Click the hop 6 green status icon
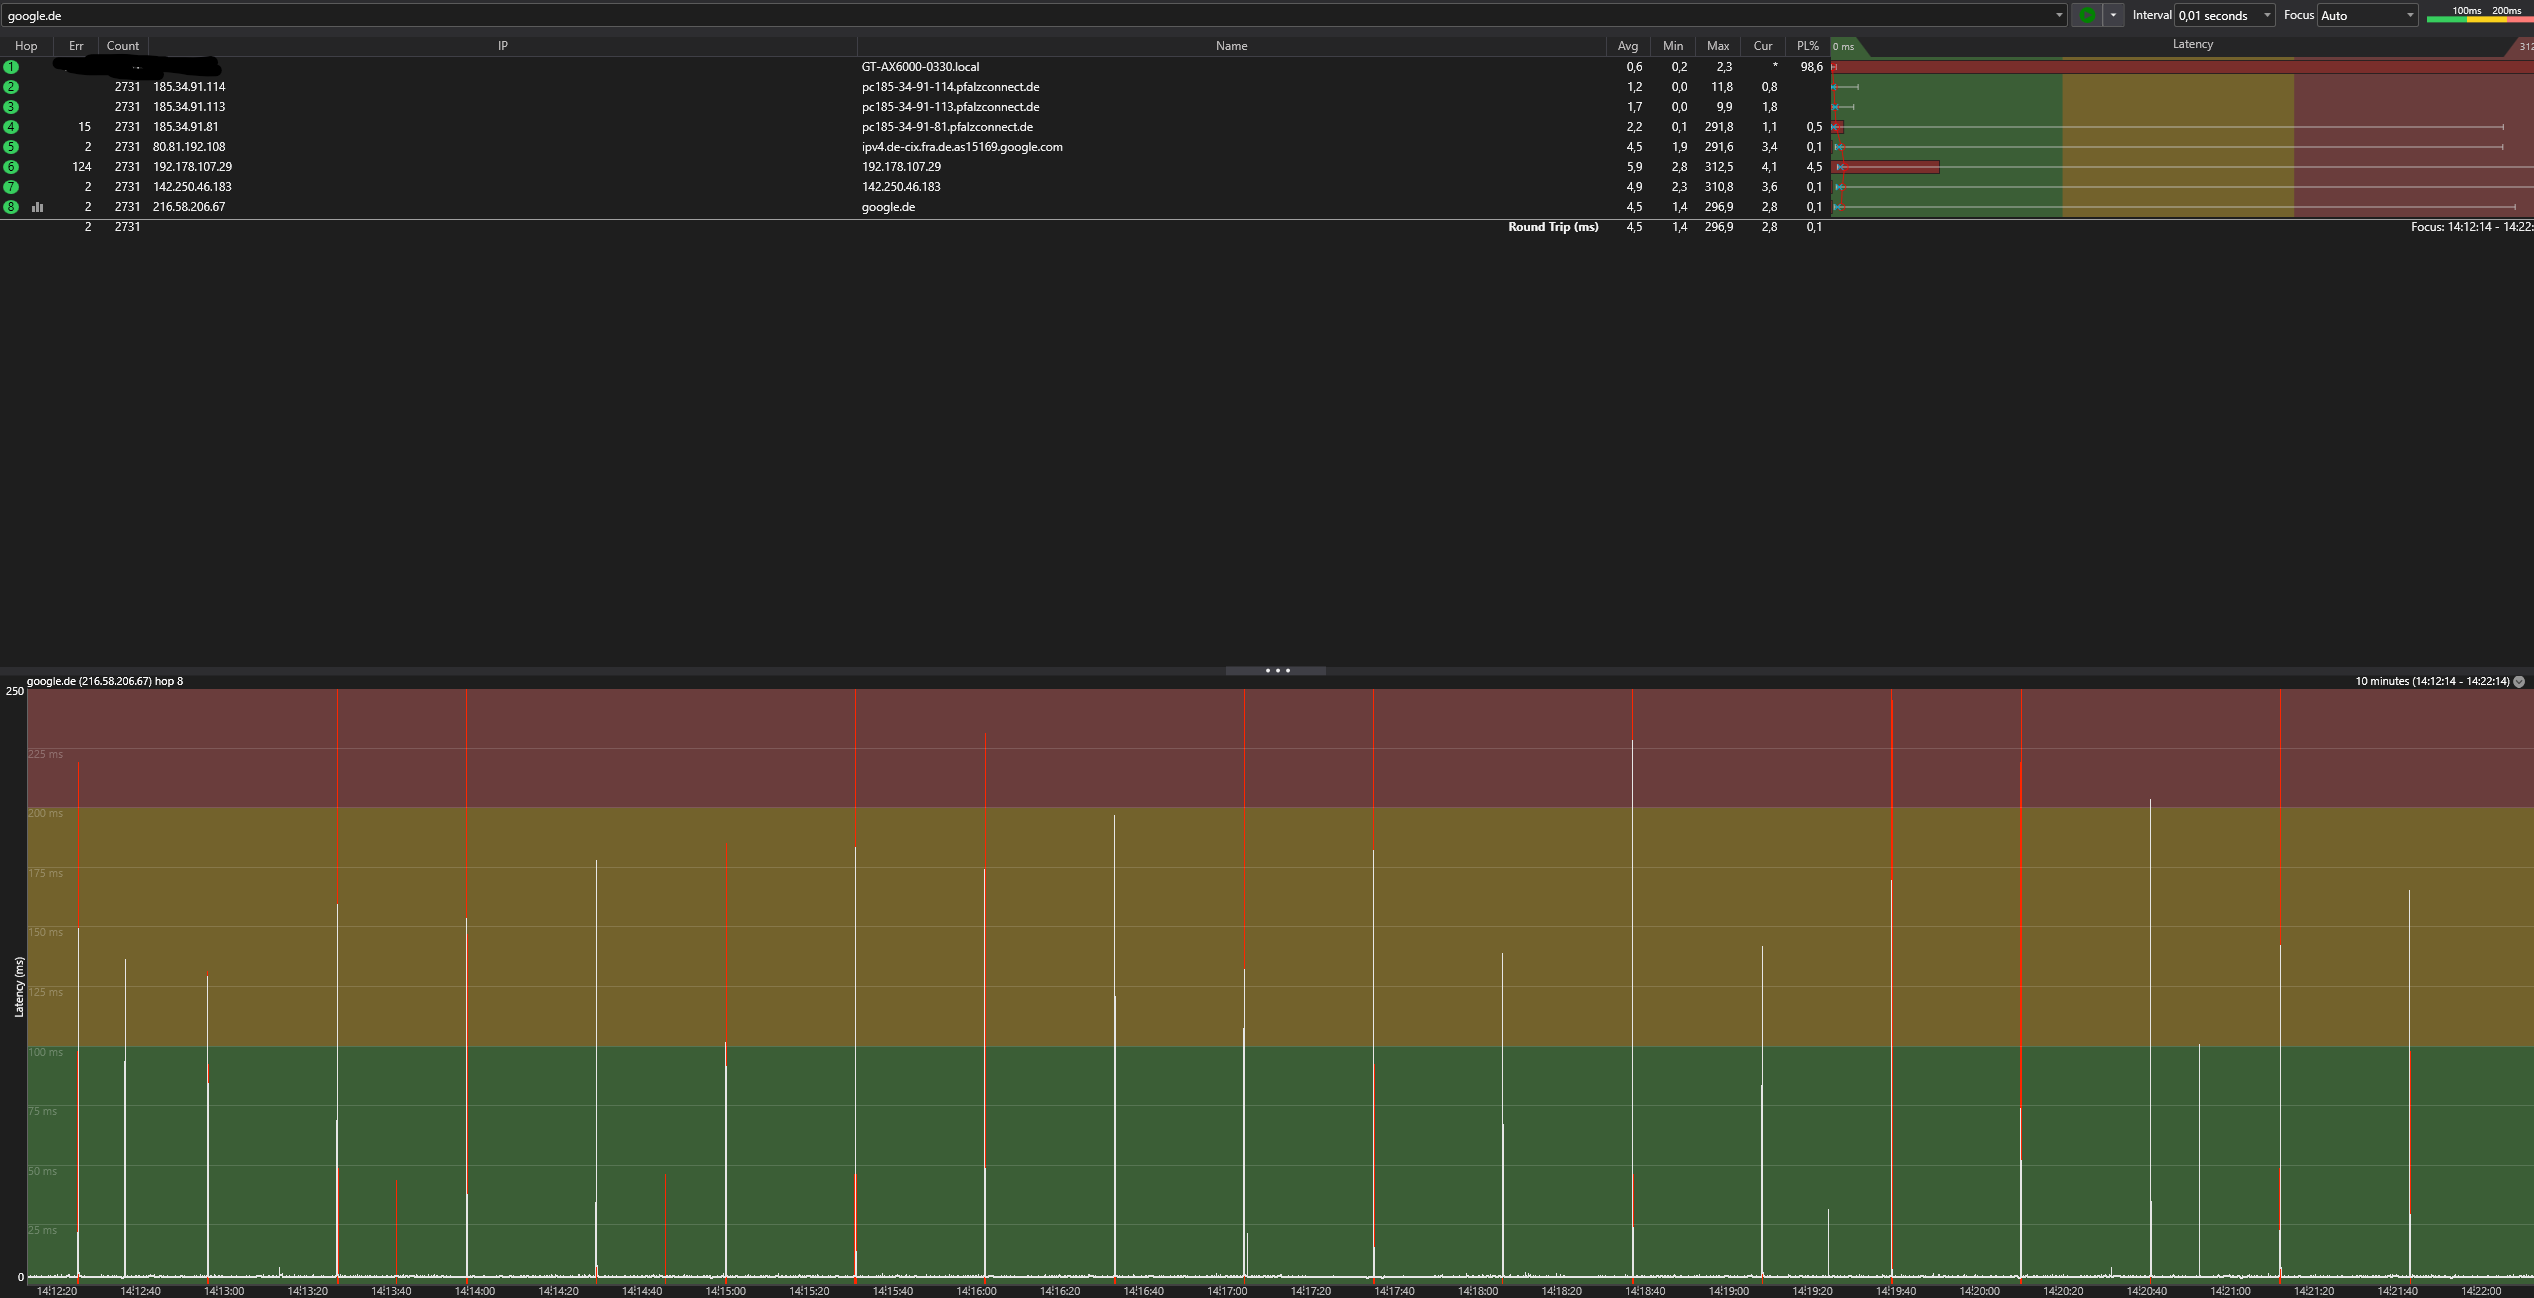2534x1298 pixels. pos(11,167)
